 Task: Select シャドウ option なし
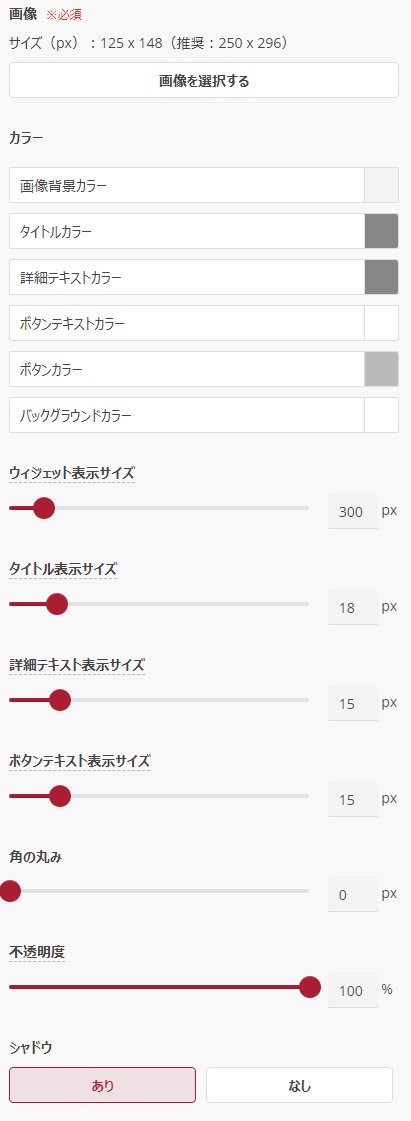pyautogui.click(x=299, y=1085)
